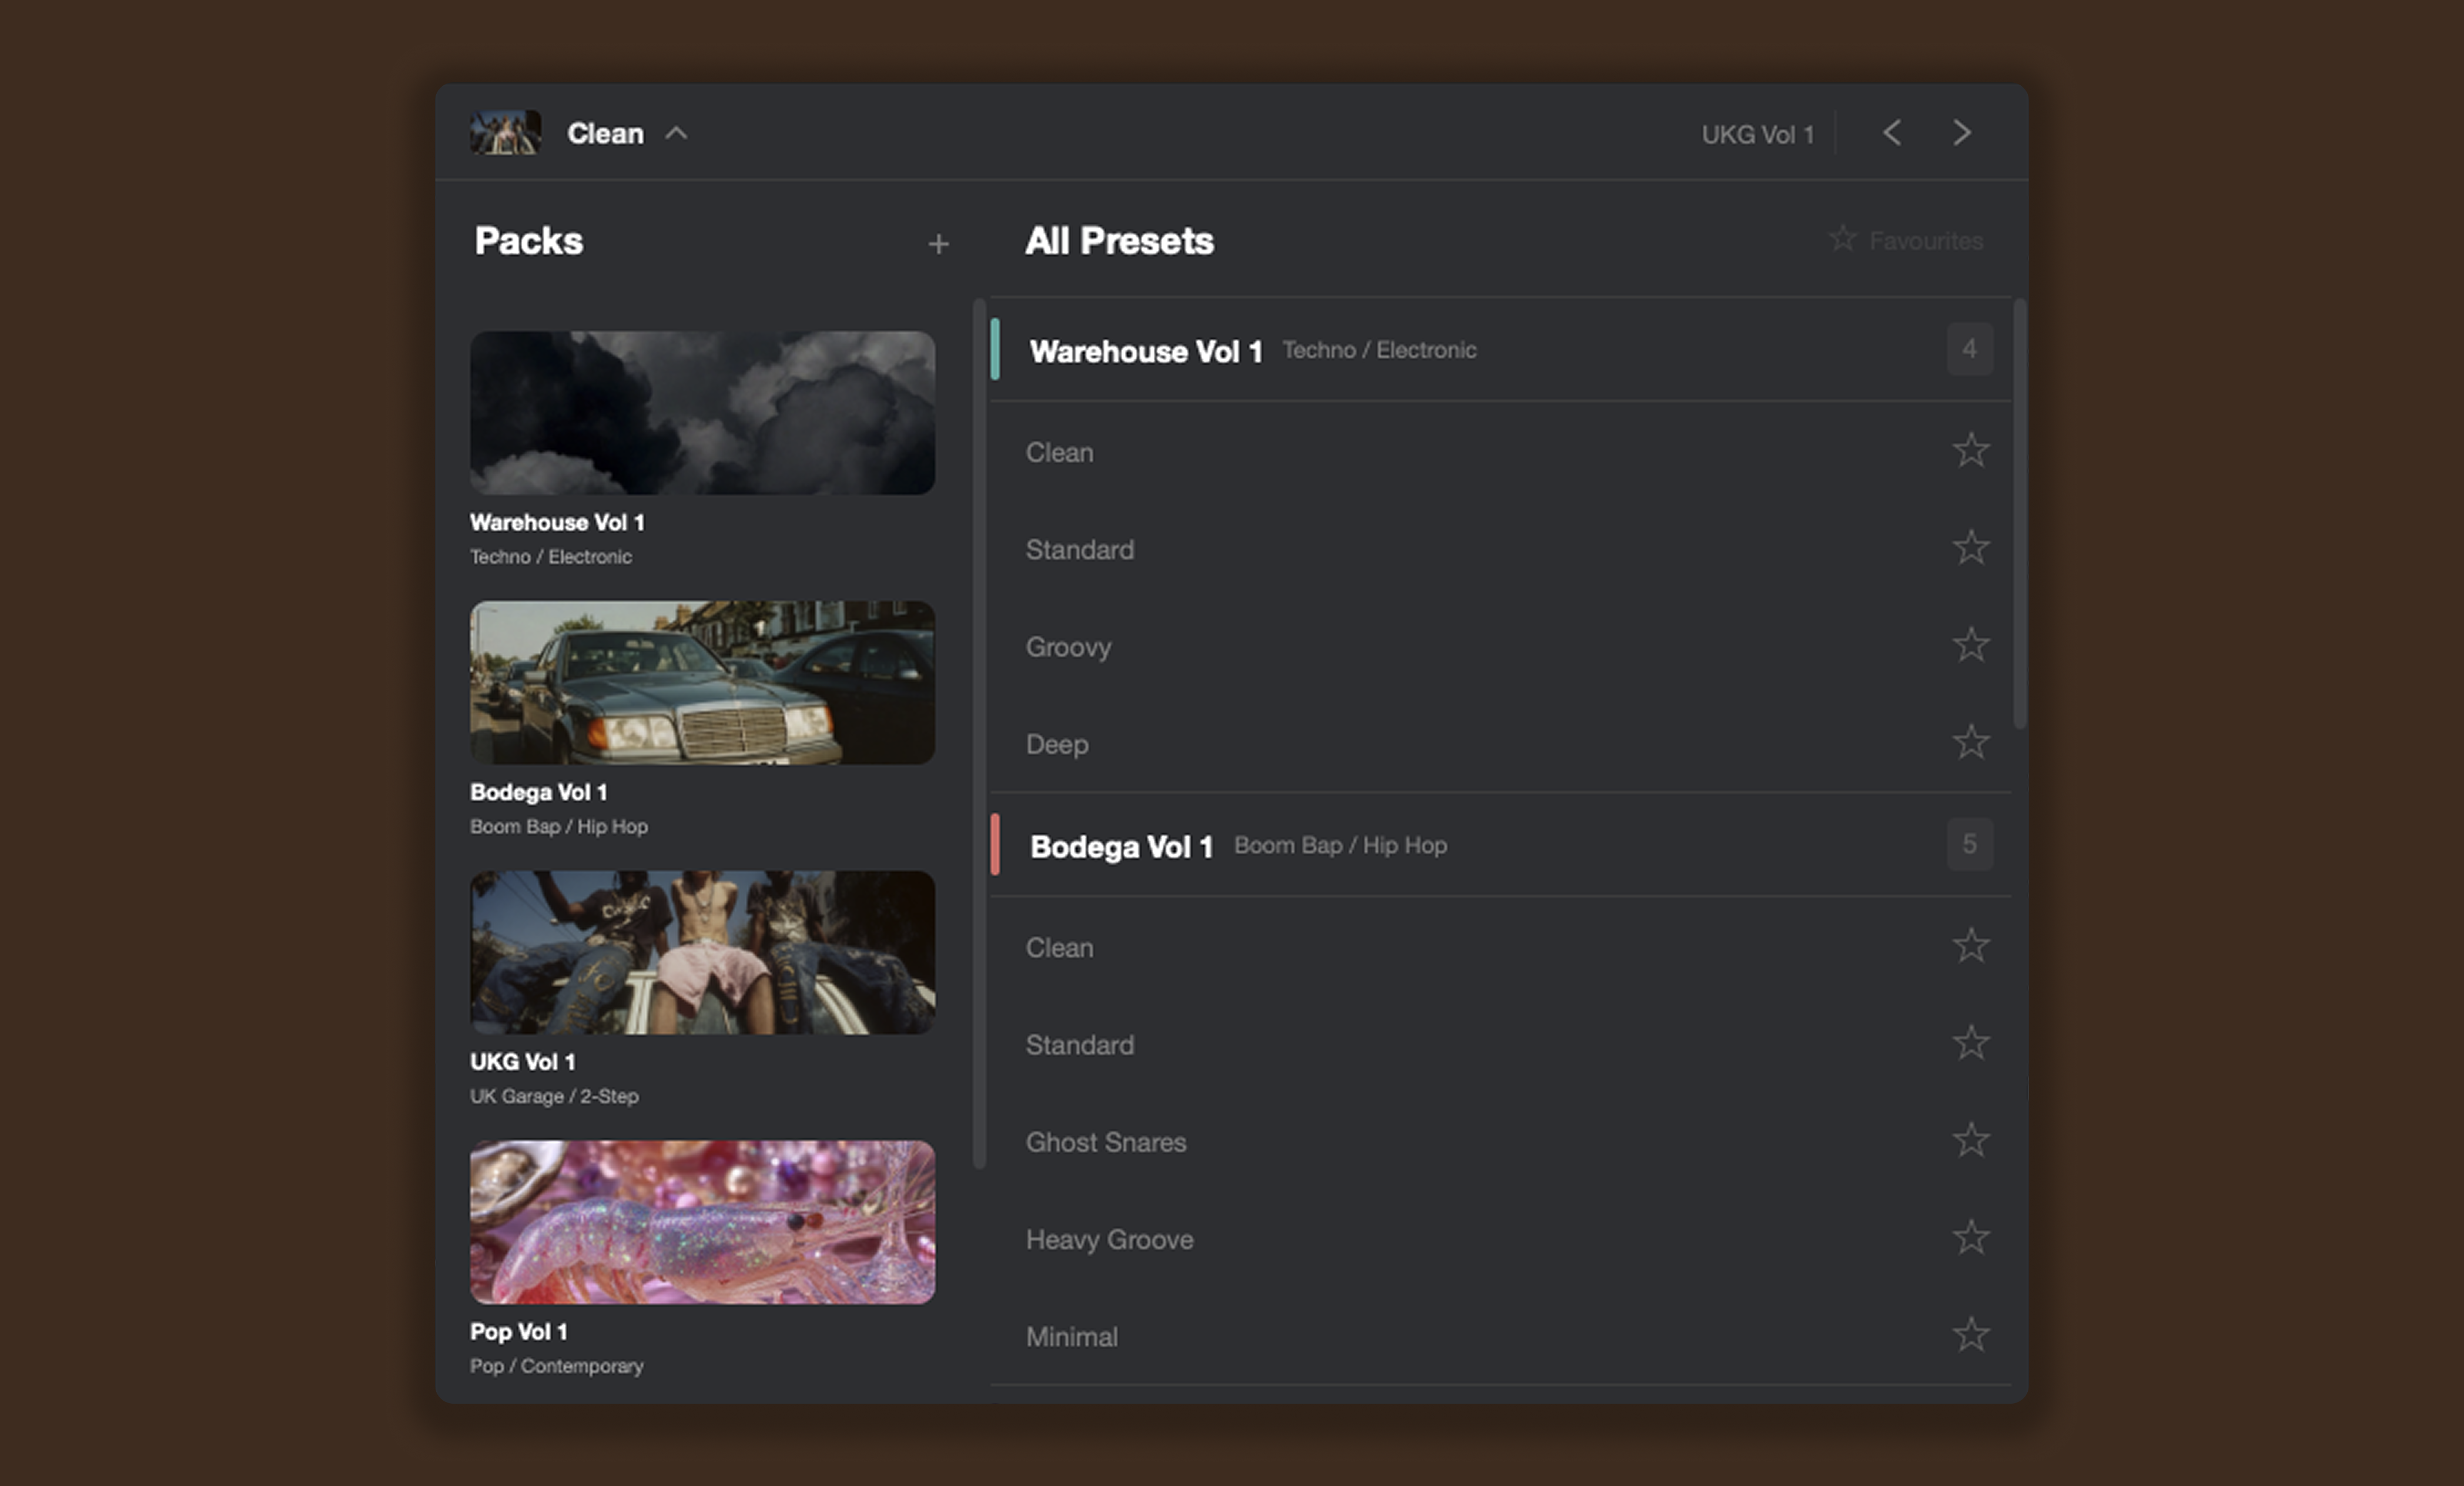Select the Standard preset under Warehouse Vol 1
2464x1486 pixels.
pyautogui.click(x=1079, y=550)
